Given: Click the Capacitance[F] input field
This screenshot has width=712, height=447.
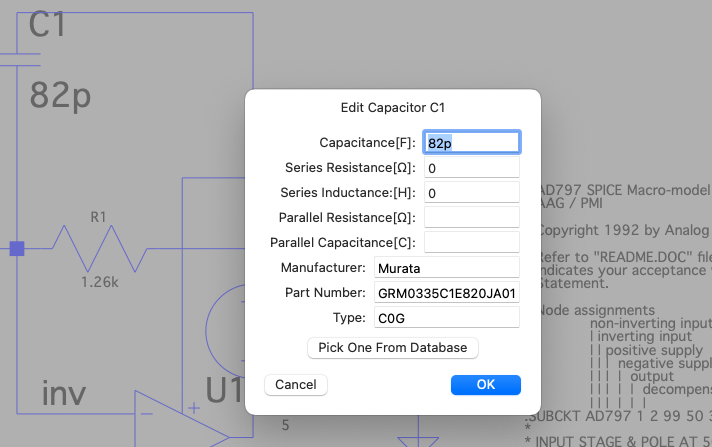Looking at the screenshot, I should point(472,143).
